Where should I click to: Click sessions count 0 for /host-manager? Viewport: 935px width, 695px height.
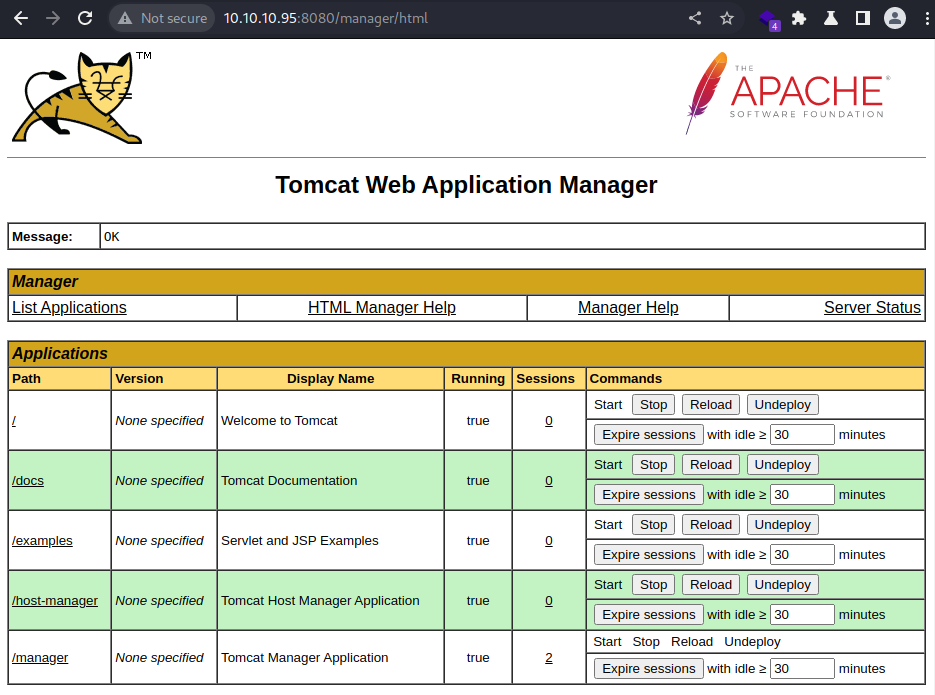(x=549, y=601)
